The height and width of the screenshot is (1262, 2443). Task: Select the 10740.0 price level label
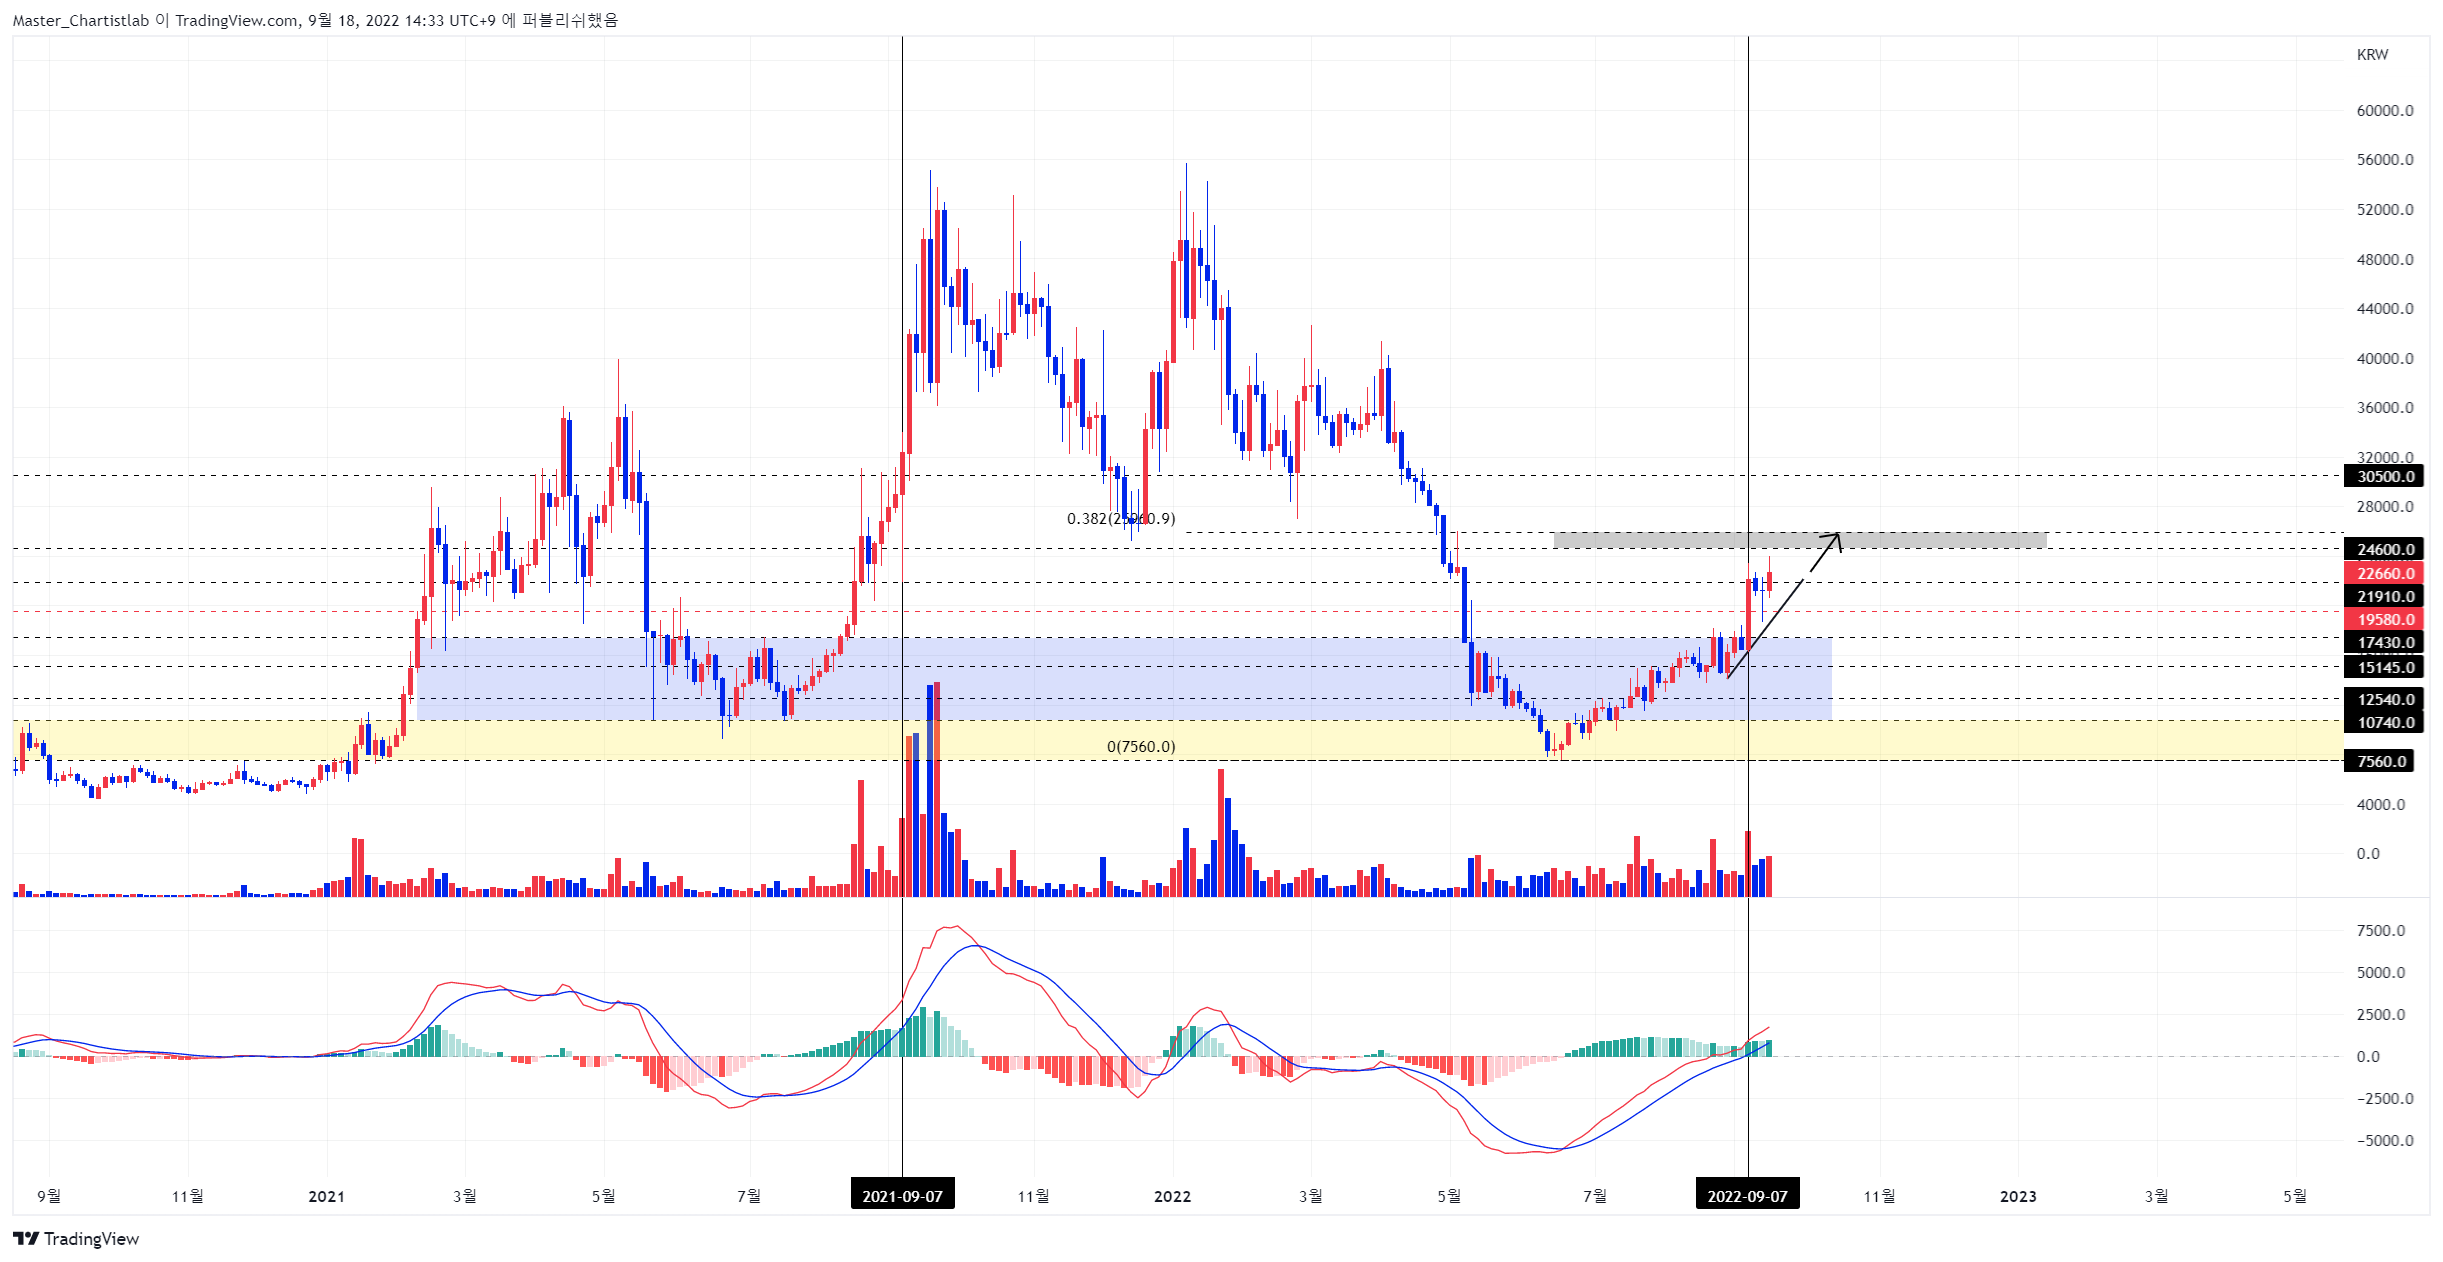coord(2384,722)
